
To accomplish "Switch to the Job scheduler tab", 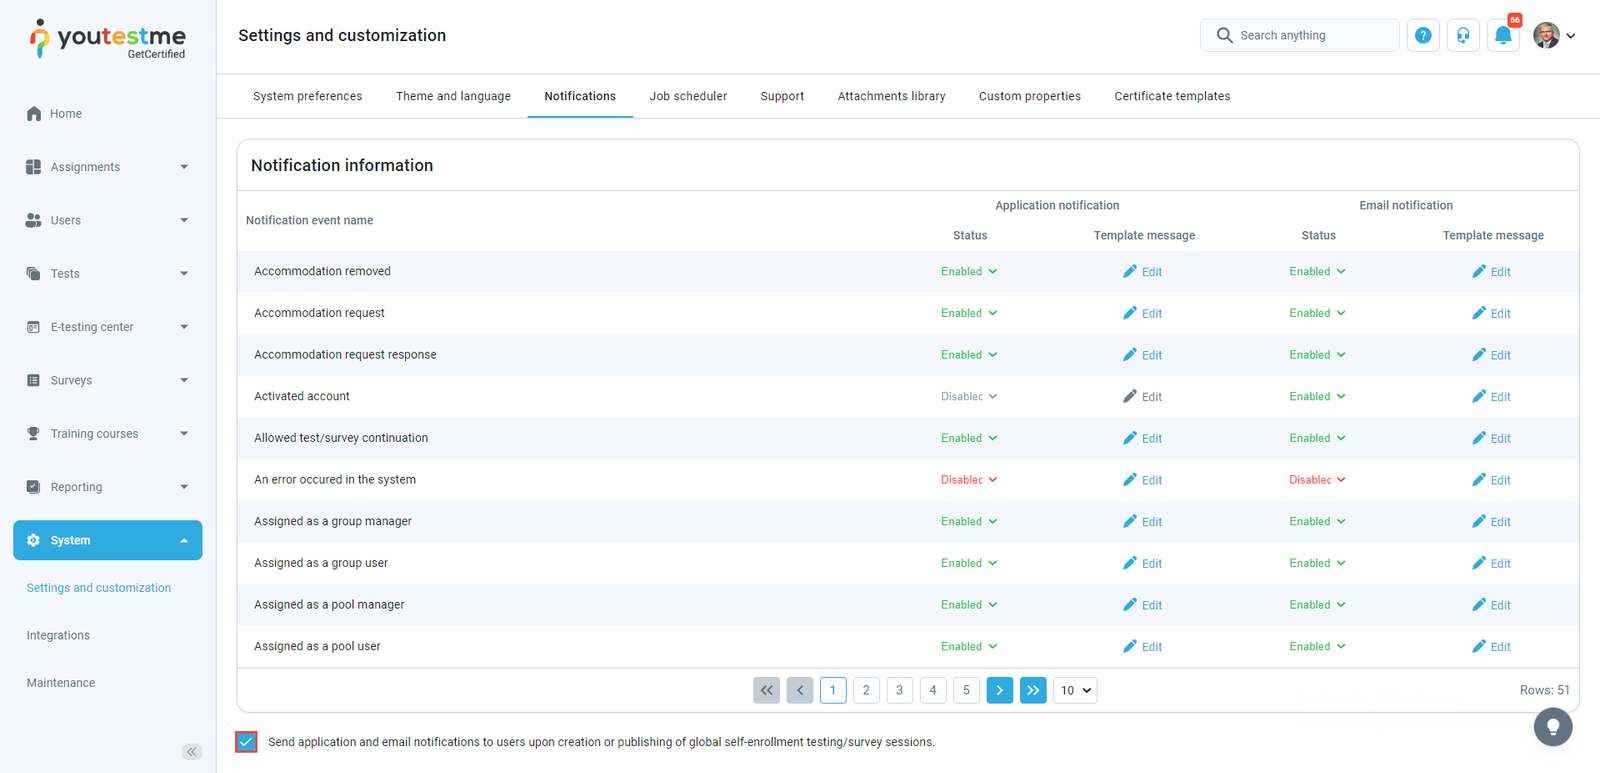I will 688,97.
